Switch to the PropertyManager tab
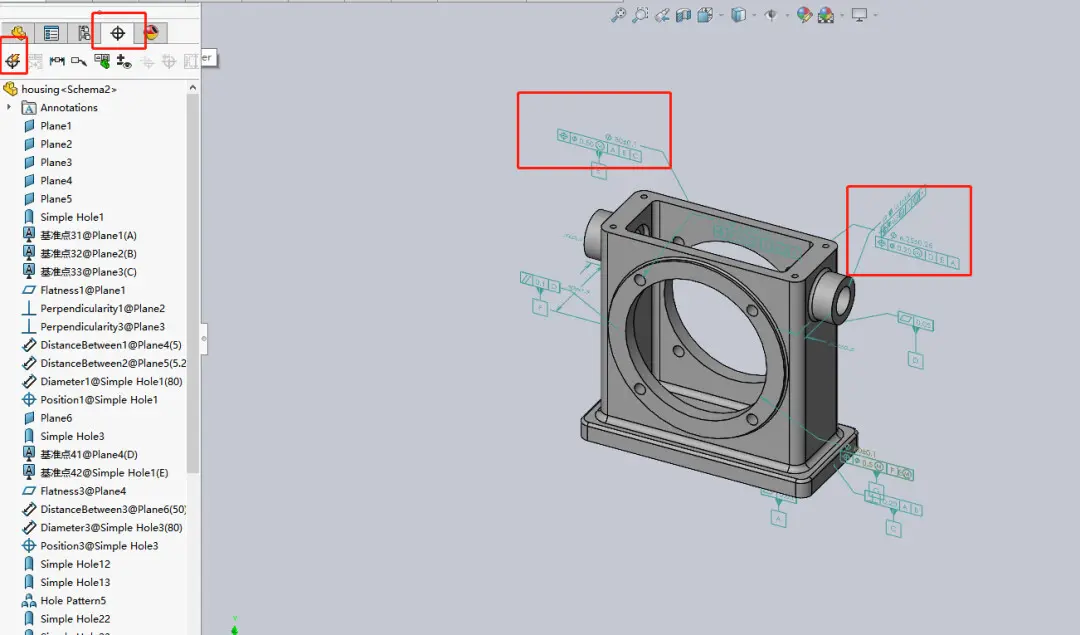The image size is (1080, 635). coord(51,33)
